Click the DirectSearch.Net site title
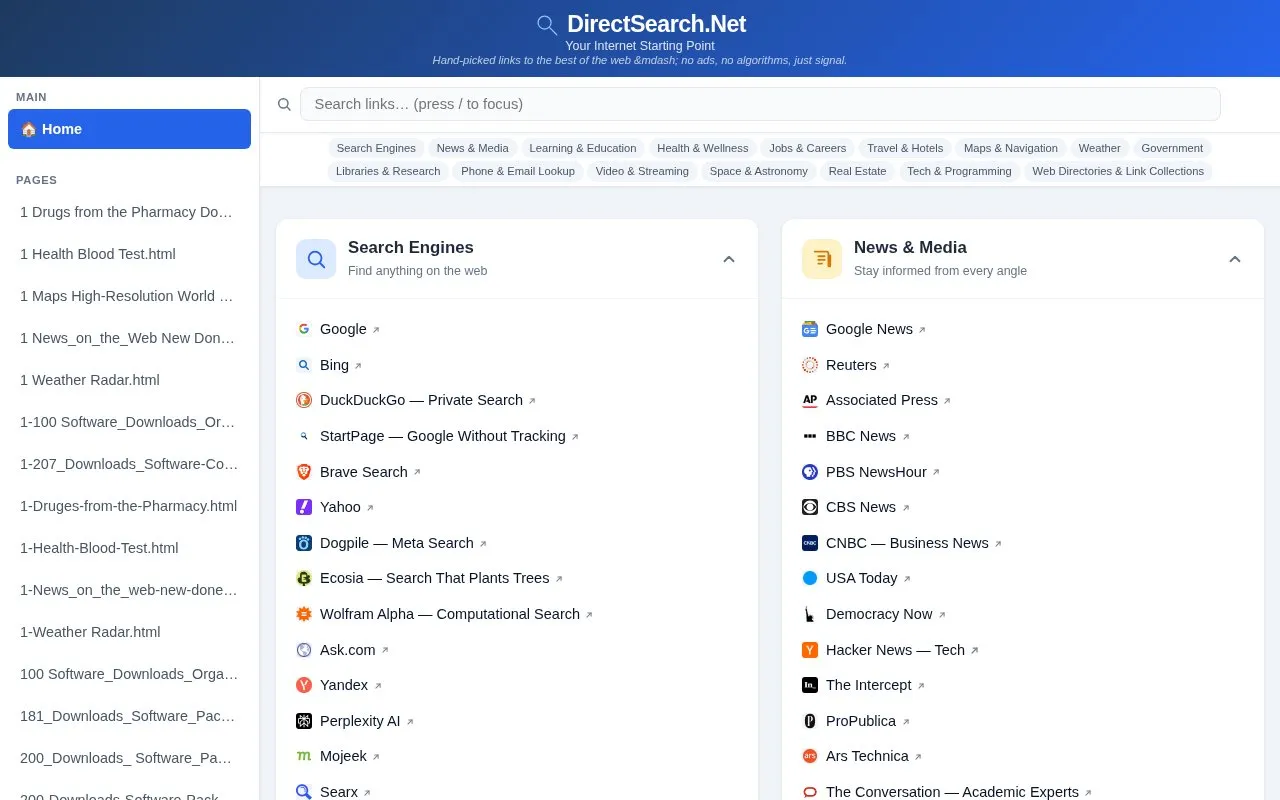Image resolution: width=1280 pixels, height=800 pixels. click(x=656, y=24)
